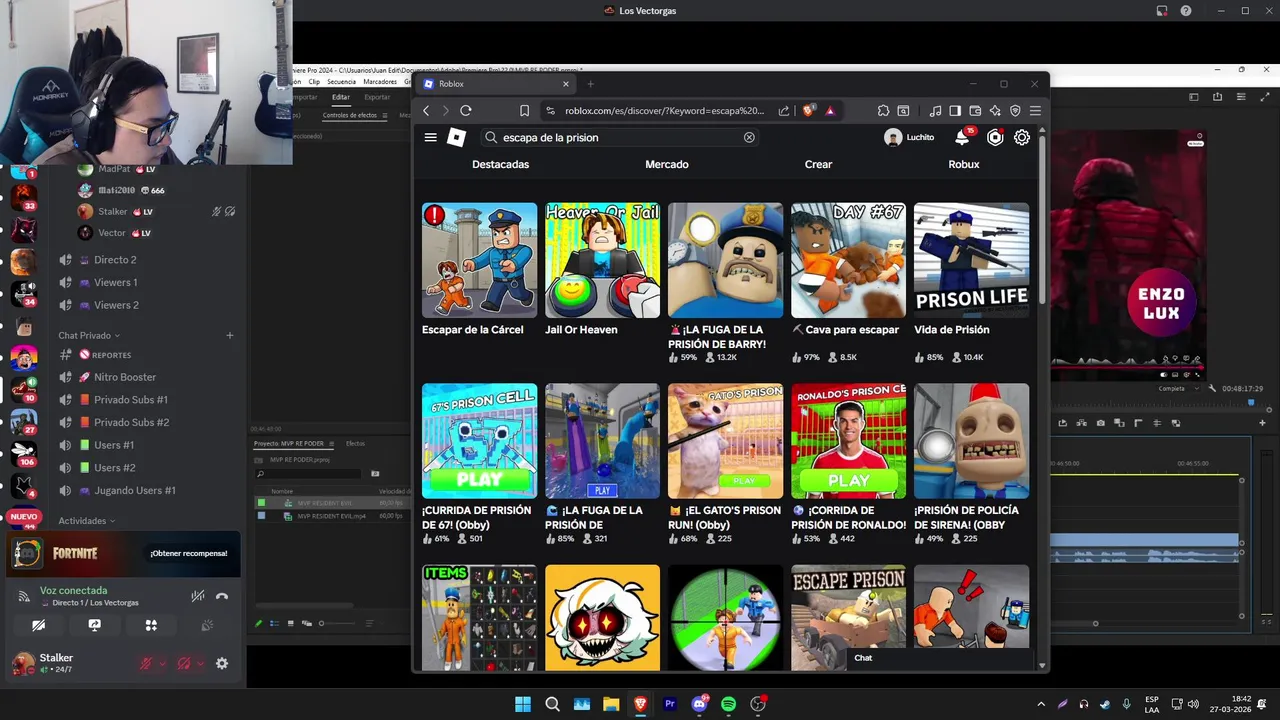The image size is (1280, 720).
Task: Open Discord user settings gear
Action: coord(222,663)
